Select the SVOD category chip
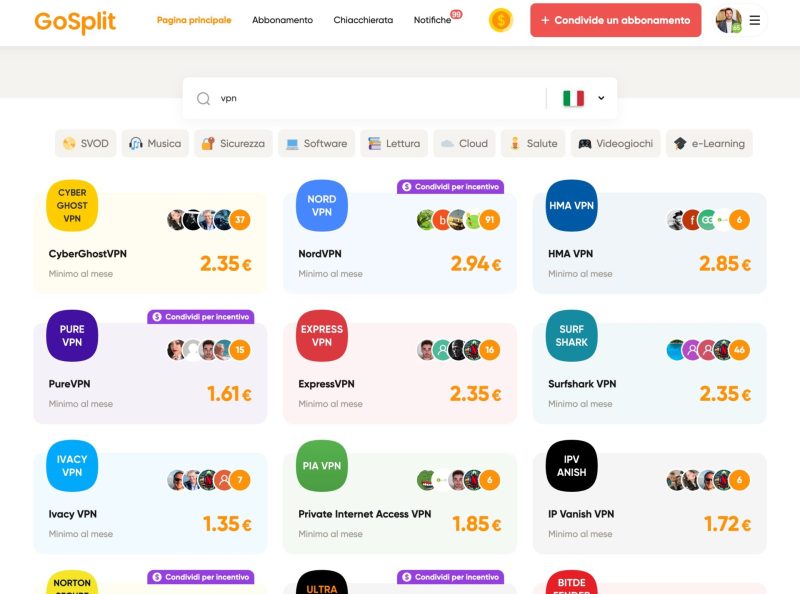800x594 pixels. click(x=85, y=143)
